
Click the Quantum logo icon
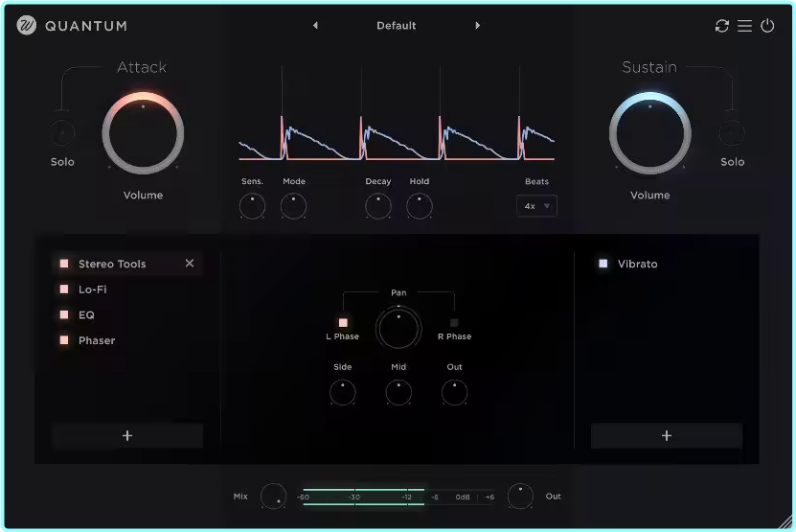(27, 26)
